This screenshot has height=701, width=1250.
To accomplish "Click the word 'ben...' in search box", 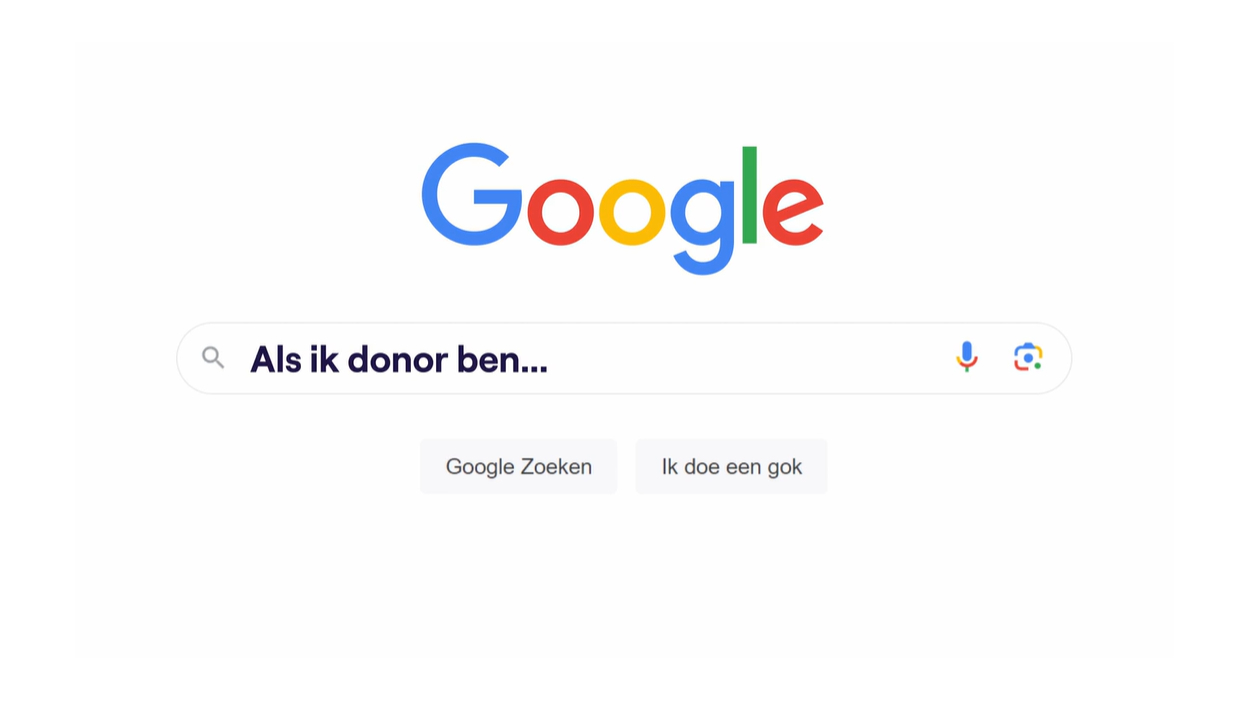I will (502, 359).
